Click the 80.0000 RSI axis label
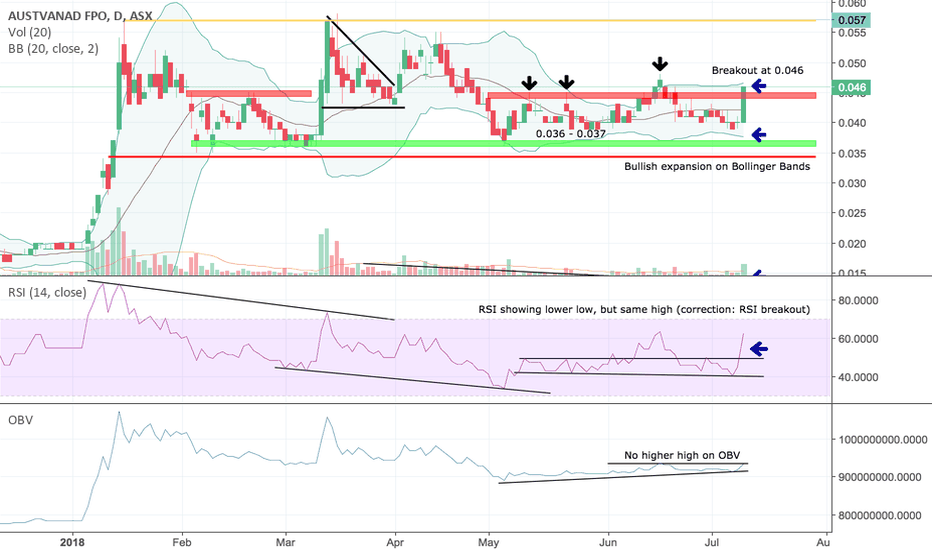The image size is (932, 550). coord(858,300)
